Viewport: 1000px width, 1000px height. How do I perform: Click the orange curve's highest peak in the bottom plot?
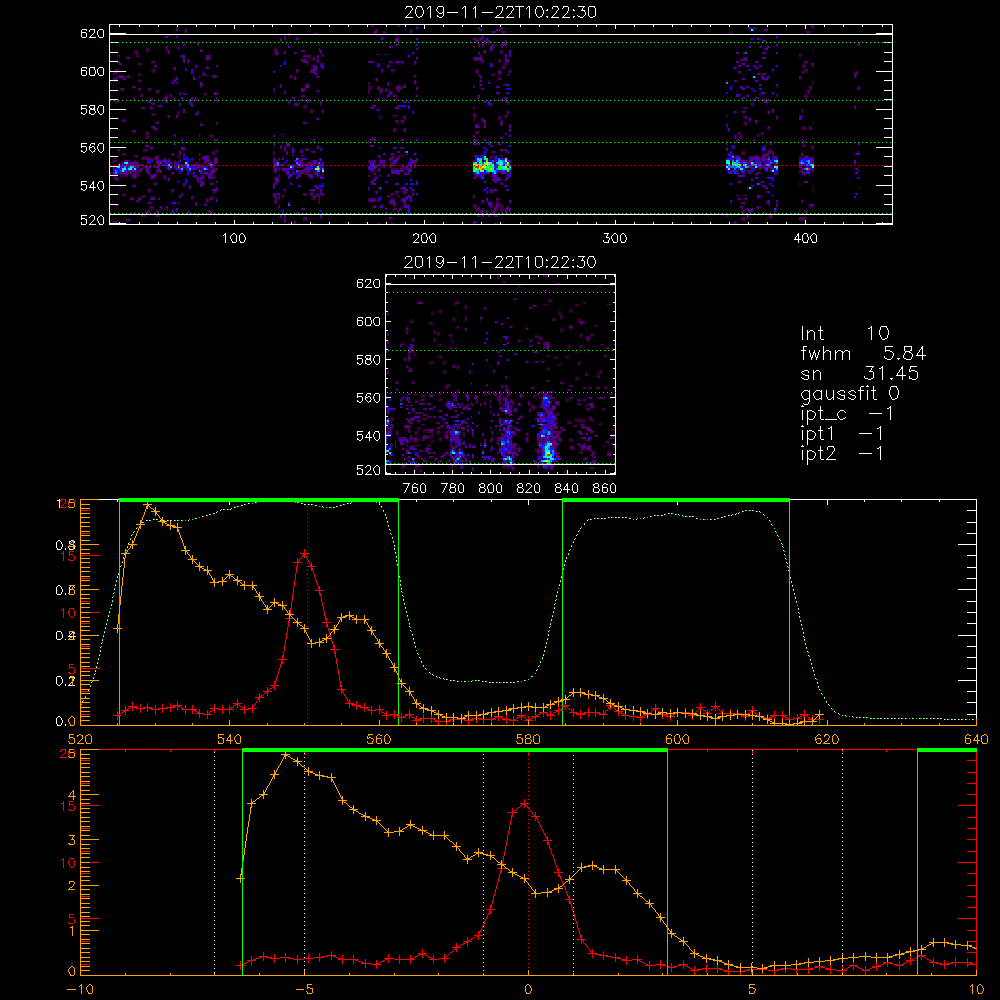[x=285, y=754]
